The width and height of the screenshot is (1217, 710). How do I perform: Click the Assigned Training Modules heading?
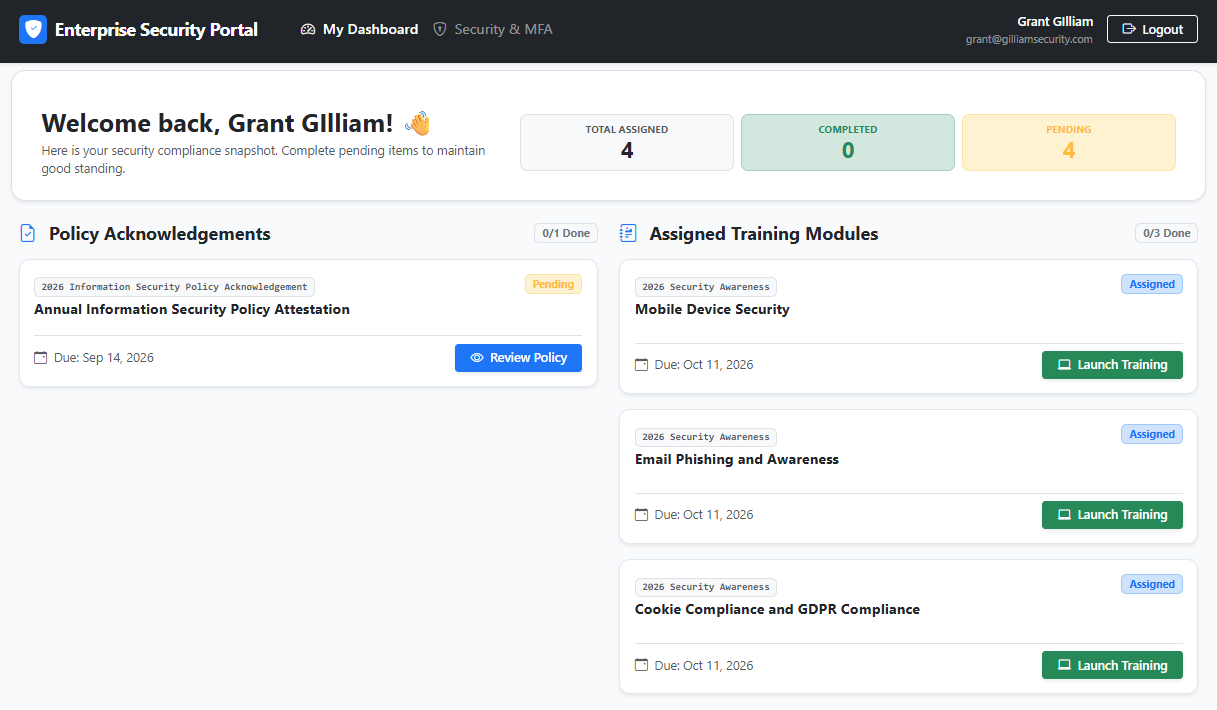(x=764, y=234)
